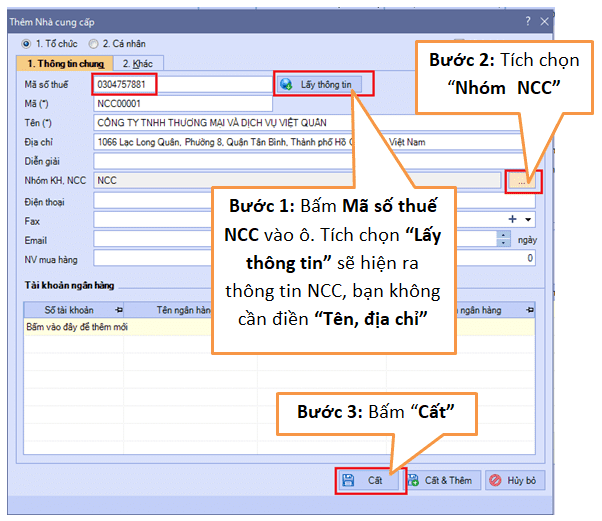This screenshot has width=602, height=521.
Task: Switch to the 2. Khác tab
Action: pyautogui.click(x=124, y=63)
